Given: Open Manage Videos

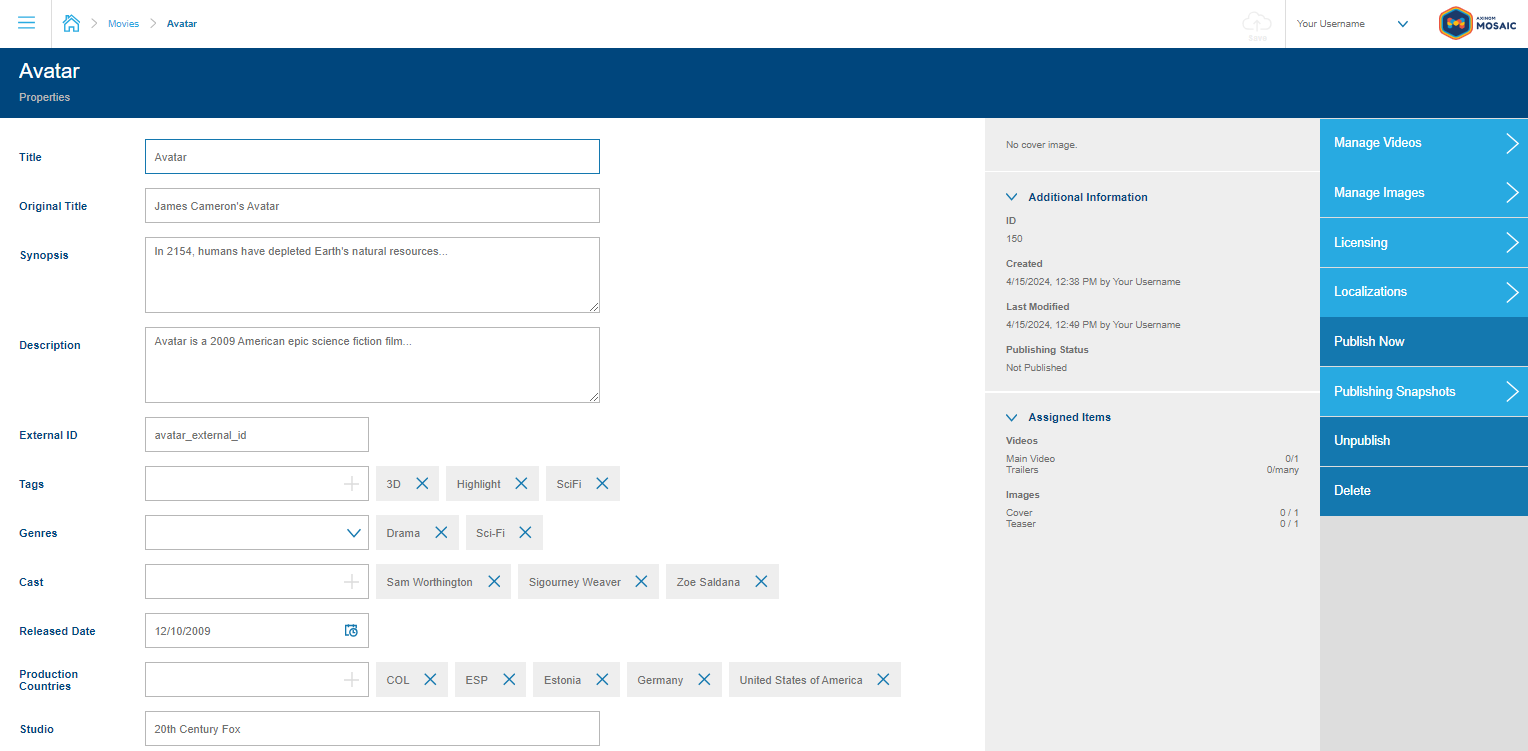Looking at the screenshot, I should [1423, 143].
